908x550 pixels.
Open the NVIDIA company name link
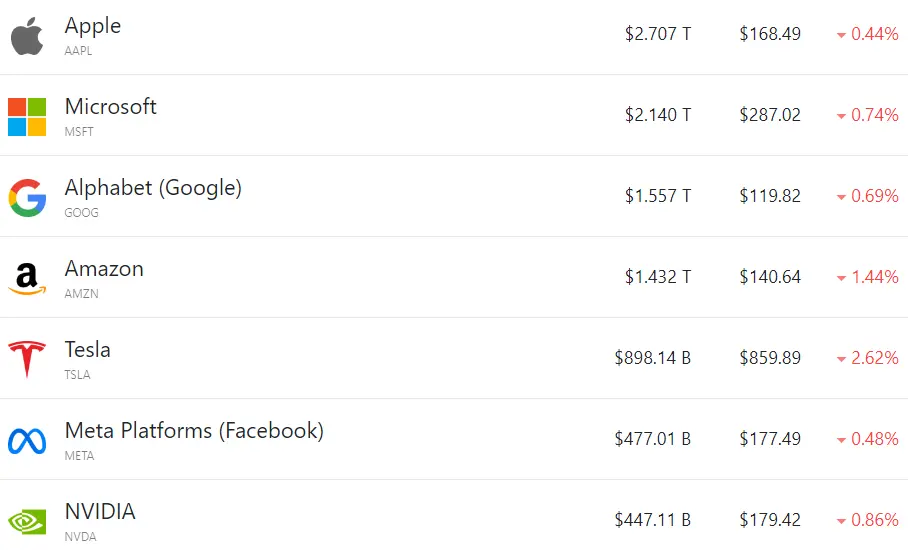pos(100,512)
